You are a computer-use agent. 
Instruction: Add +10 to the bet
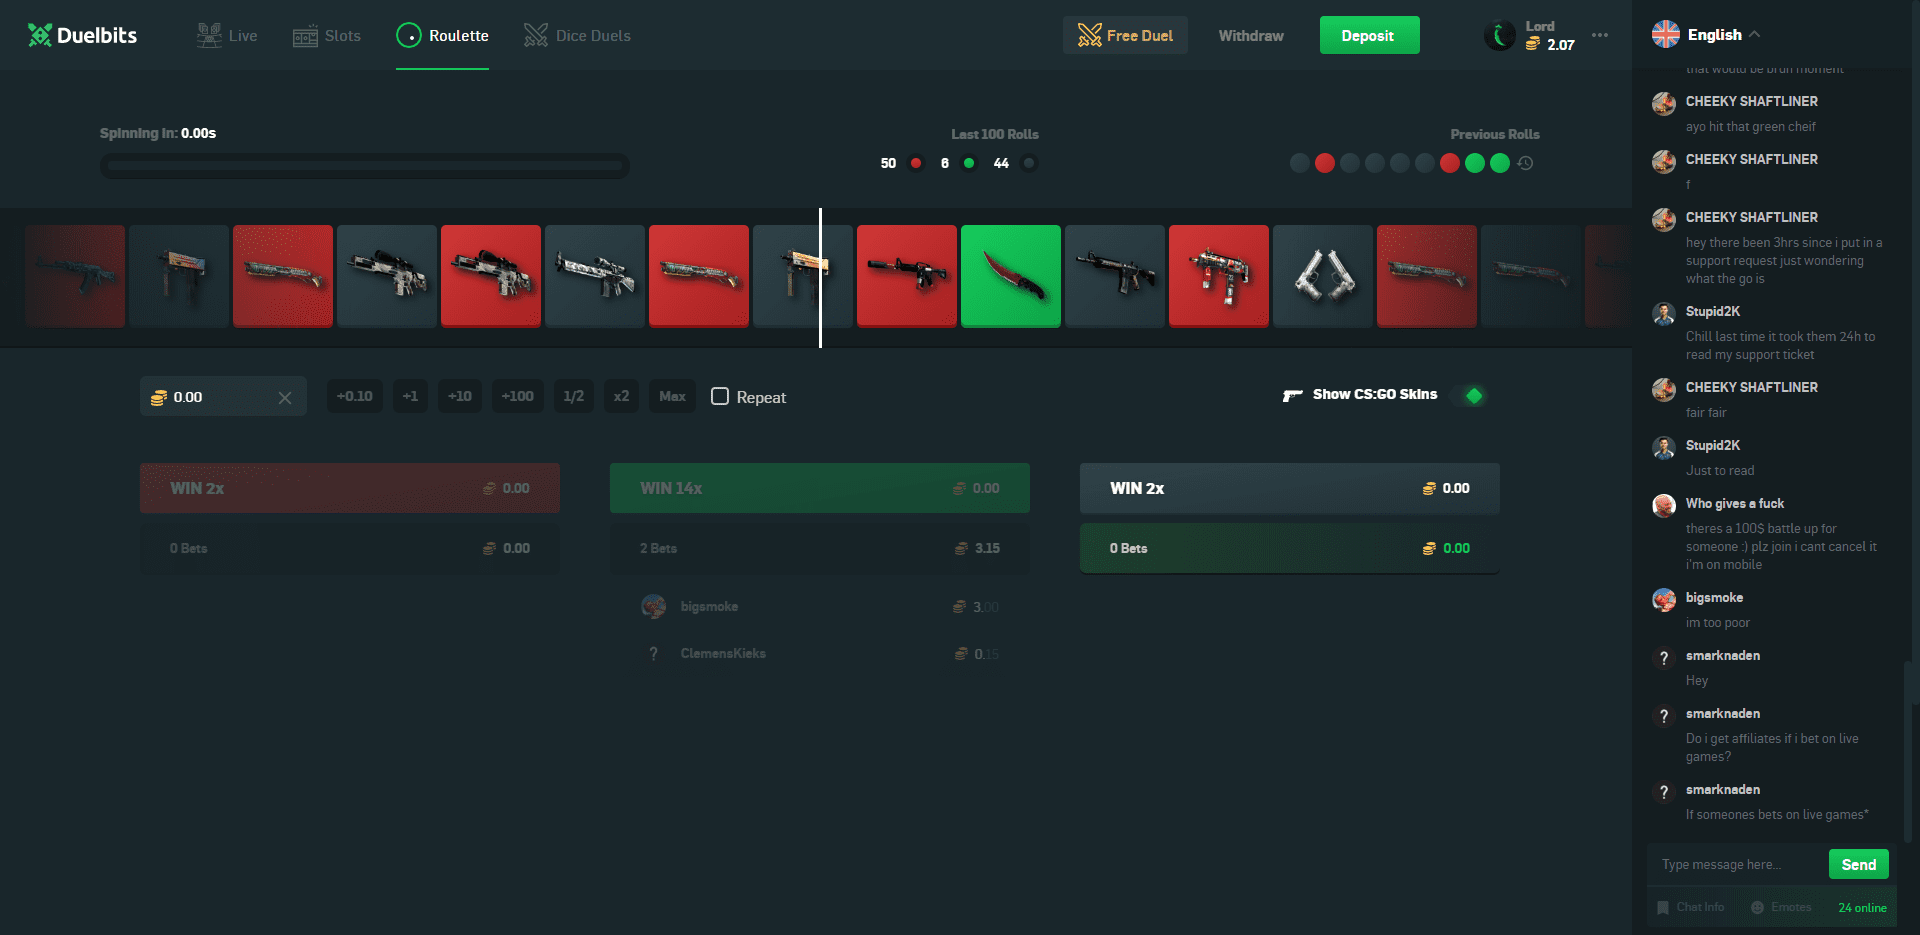point(460,396)
